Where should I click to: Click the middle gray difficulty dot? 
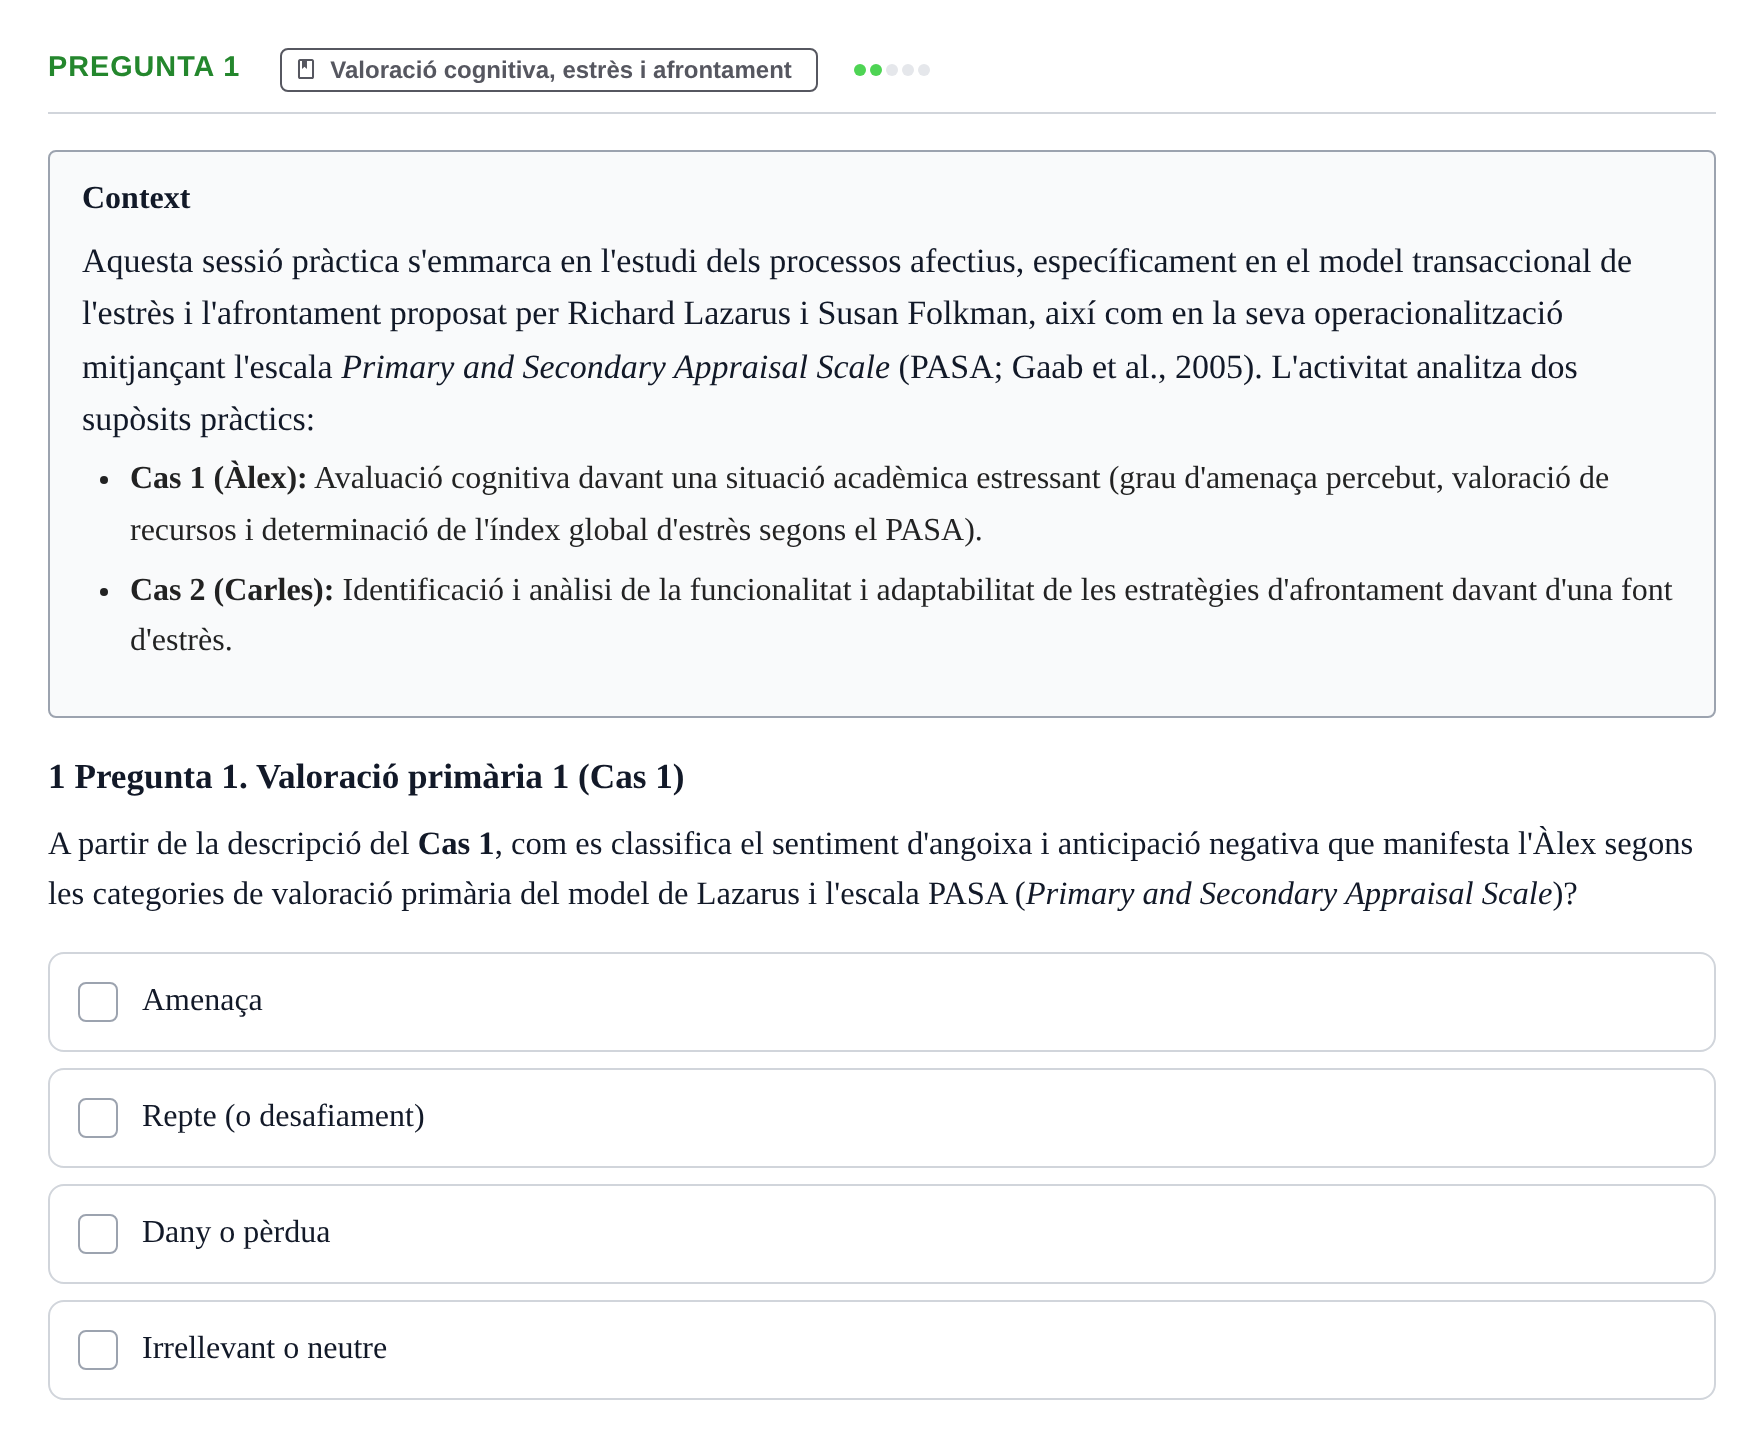(908, 70)
